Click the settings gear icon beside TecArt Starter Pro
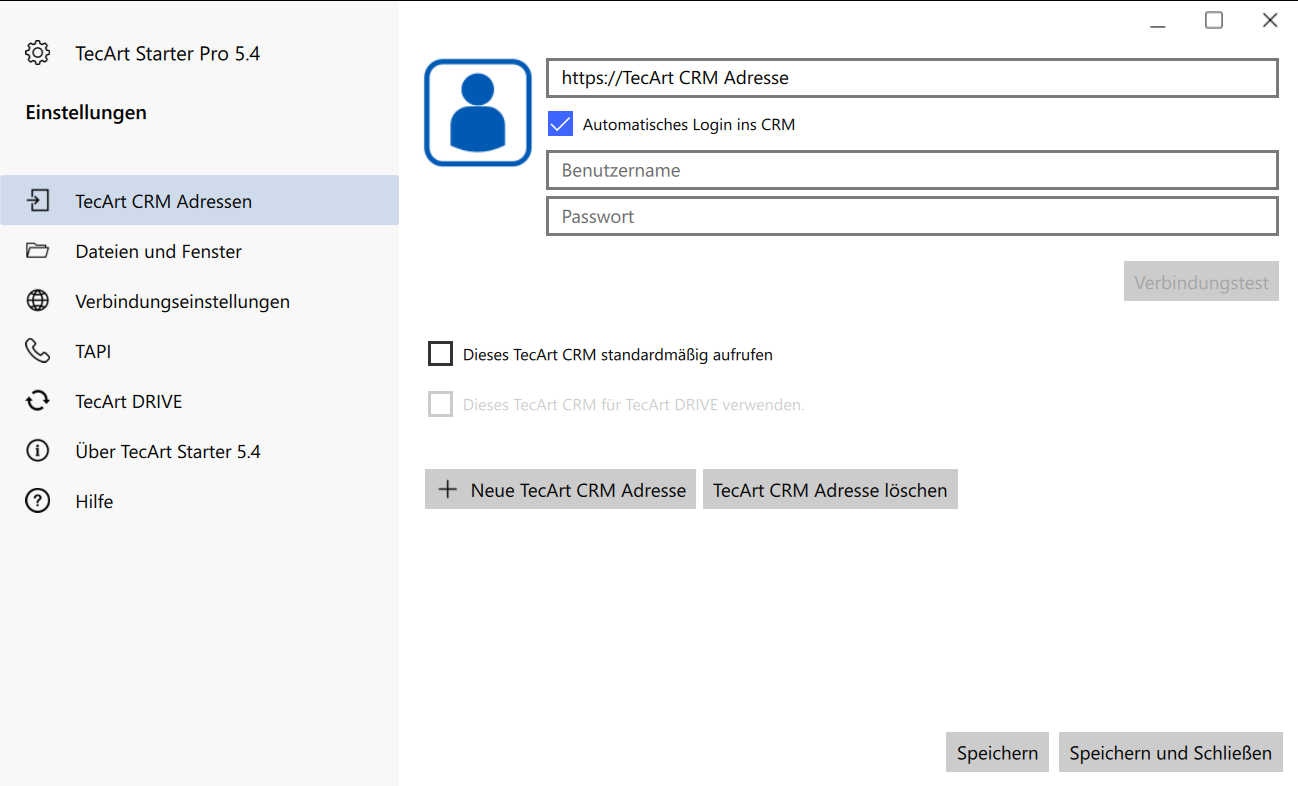 click(38, 53)
